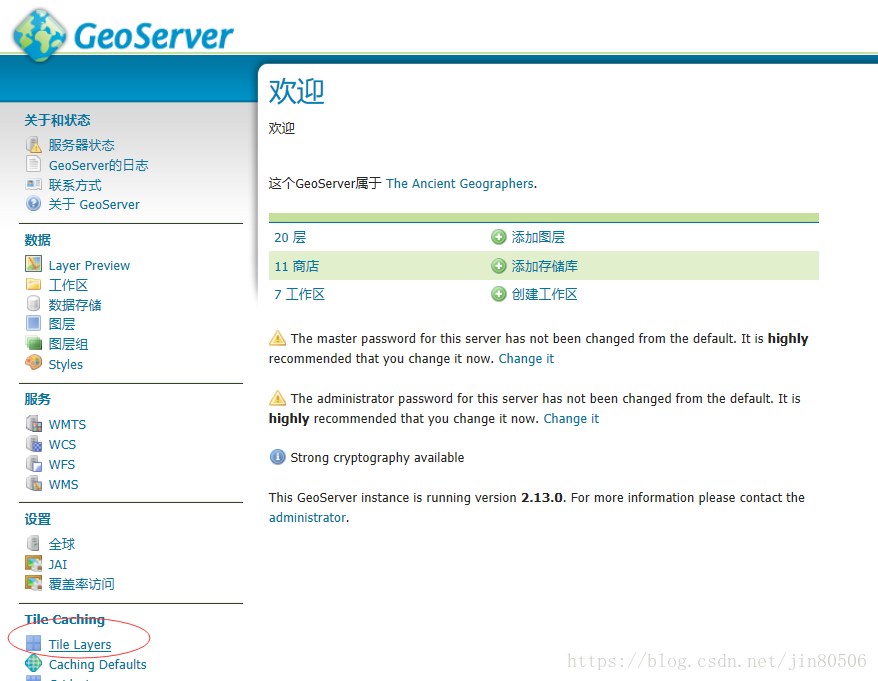Screen dimensions: 878x681
Task: Click the green plus icon for 添加存储库
Action: (498, 265)
